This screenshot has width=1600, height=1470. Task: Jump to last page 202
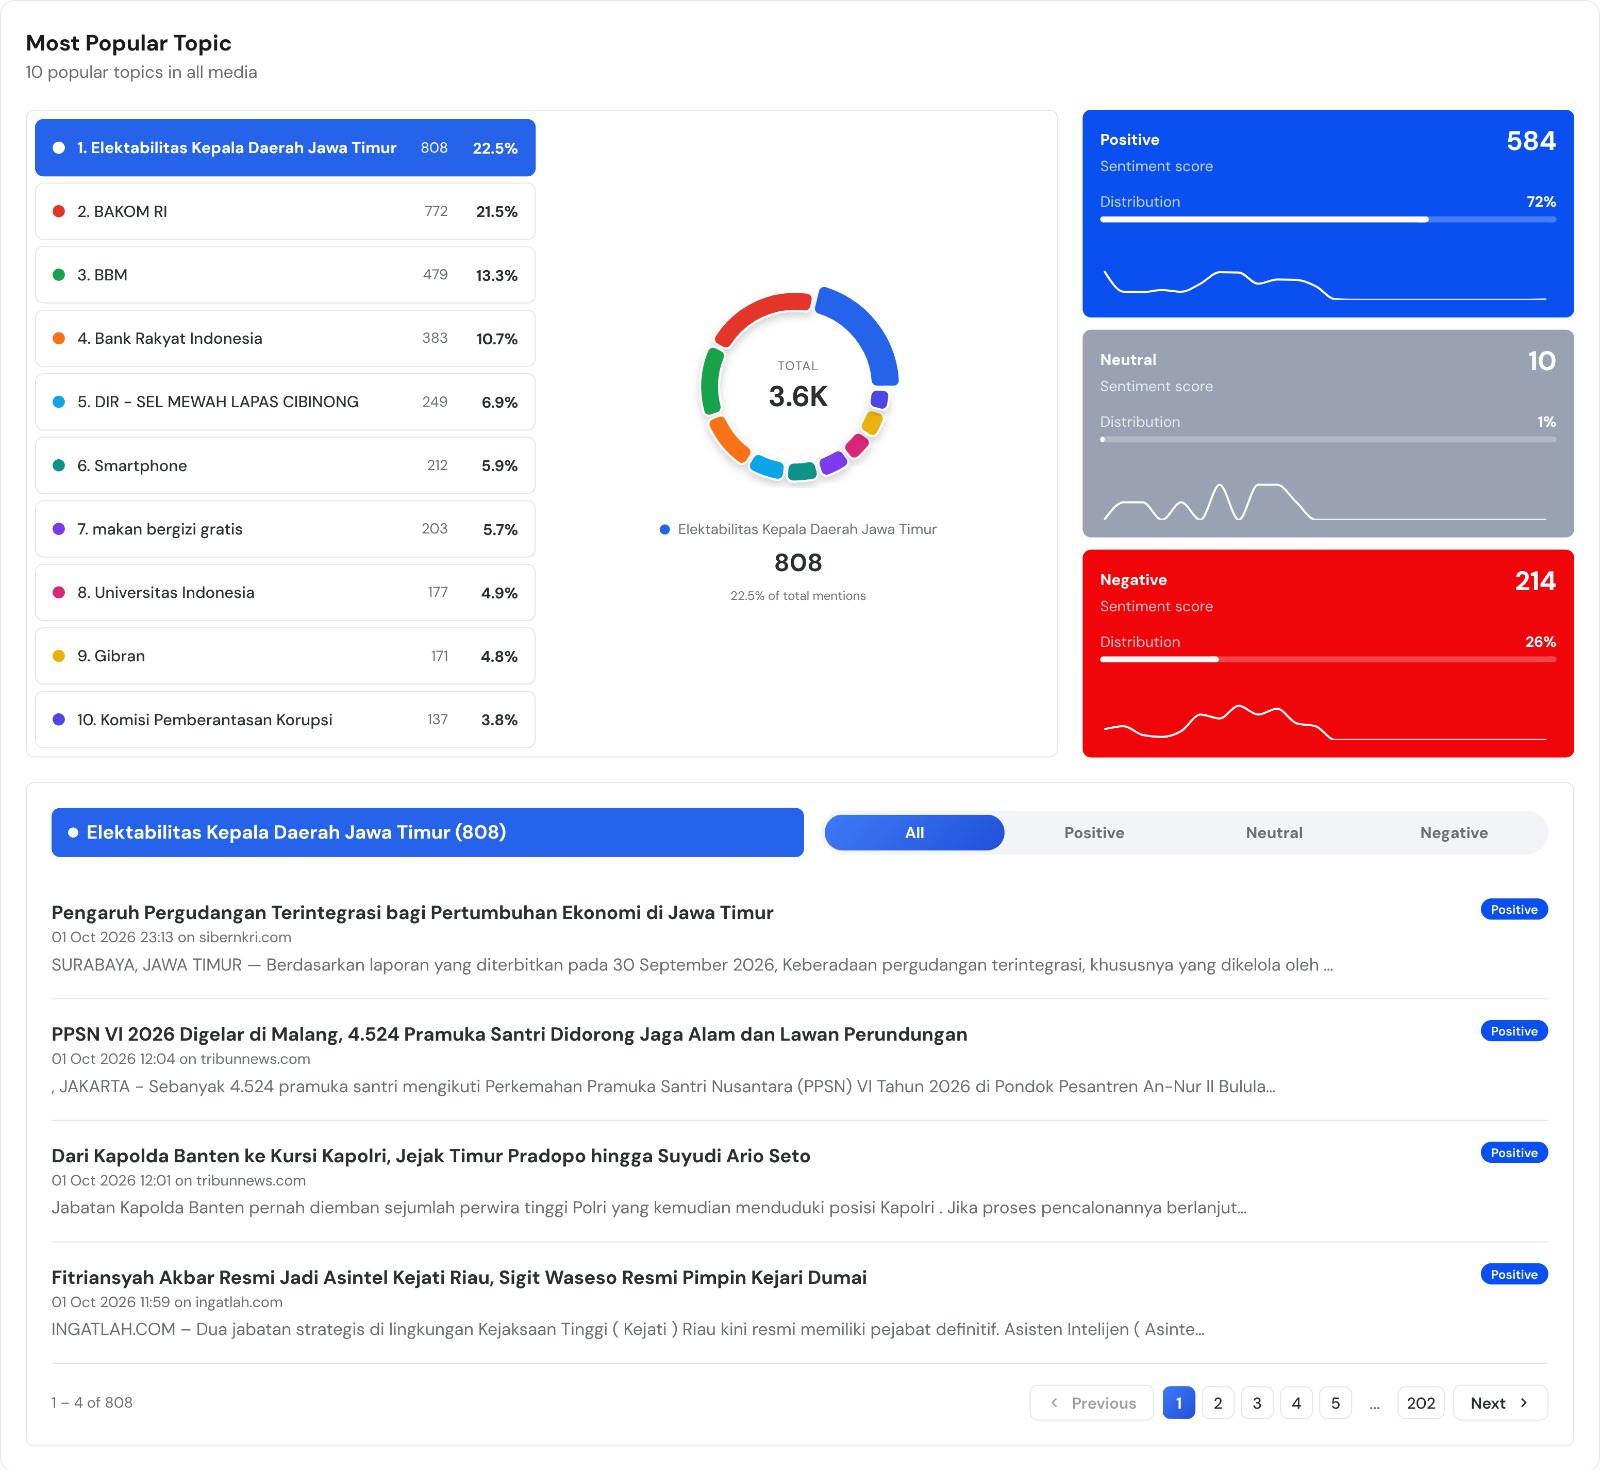click(x=1421, y=1403)
